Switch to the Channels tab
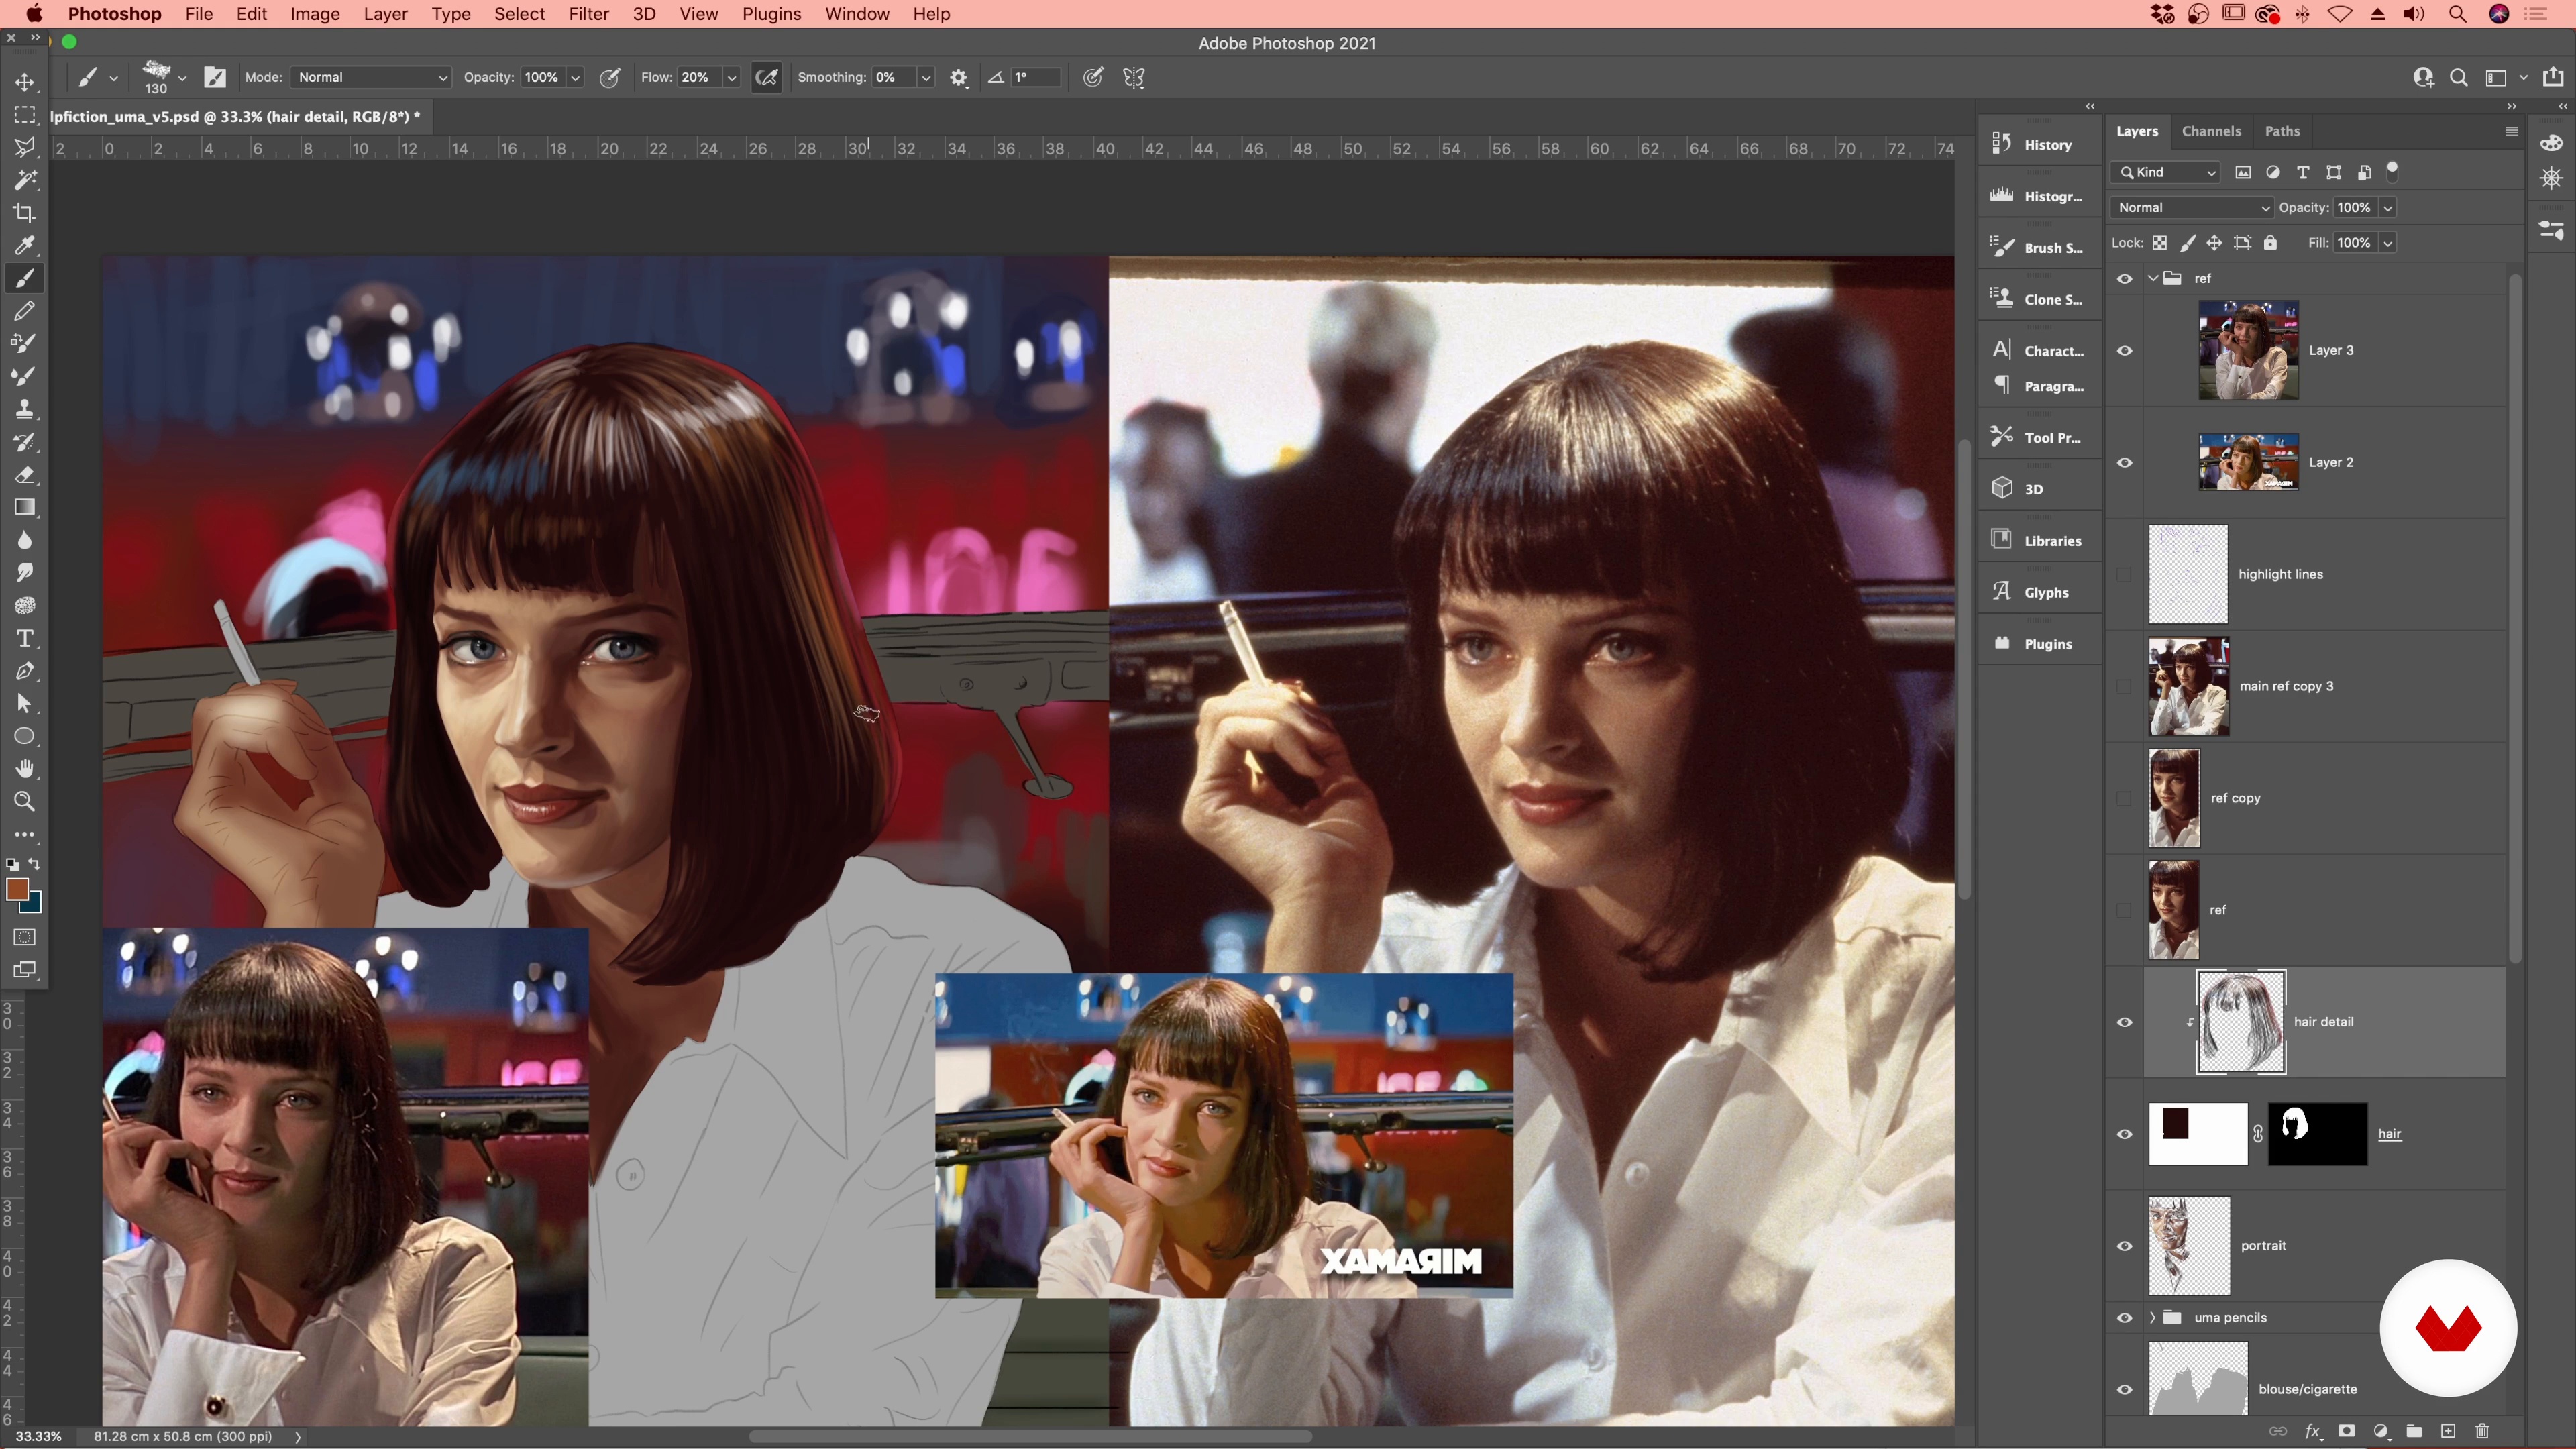Image resolution: width=2576 pixels, height=1449 pixels. click(x=2211, y=131)
